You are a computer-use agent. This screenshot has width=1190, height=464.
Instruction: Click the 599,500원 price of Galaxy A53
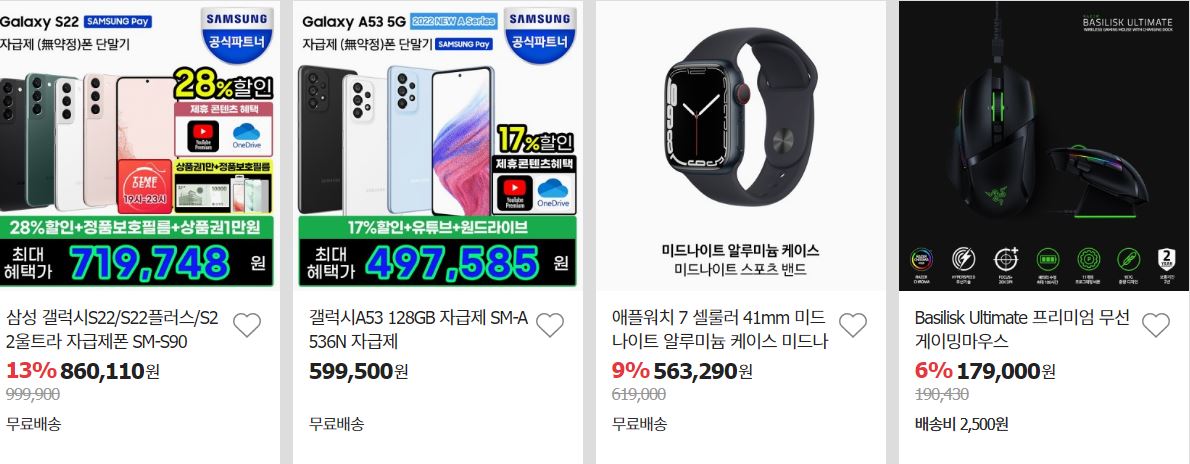pyautogui.click(x=359, y=371)
